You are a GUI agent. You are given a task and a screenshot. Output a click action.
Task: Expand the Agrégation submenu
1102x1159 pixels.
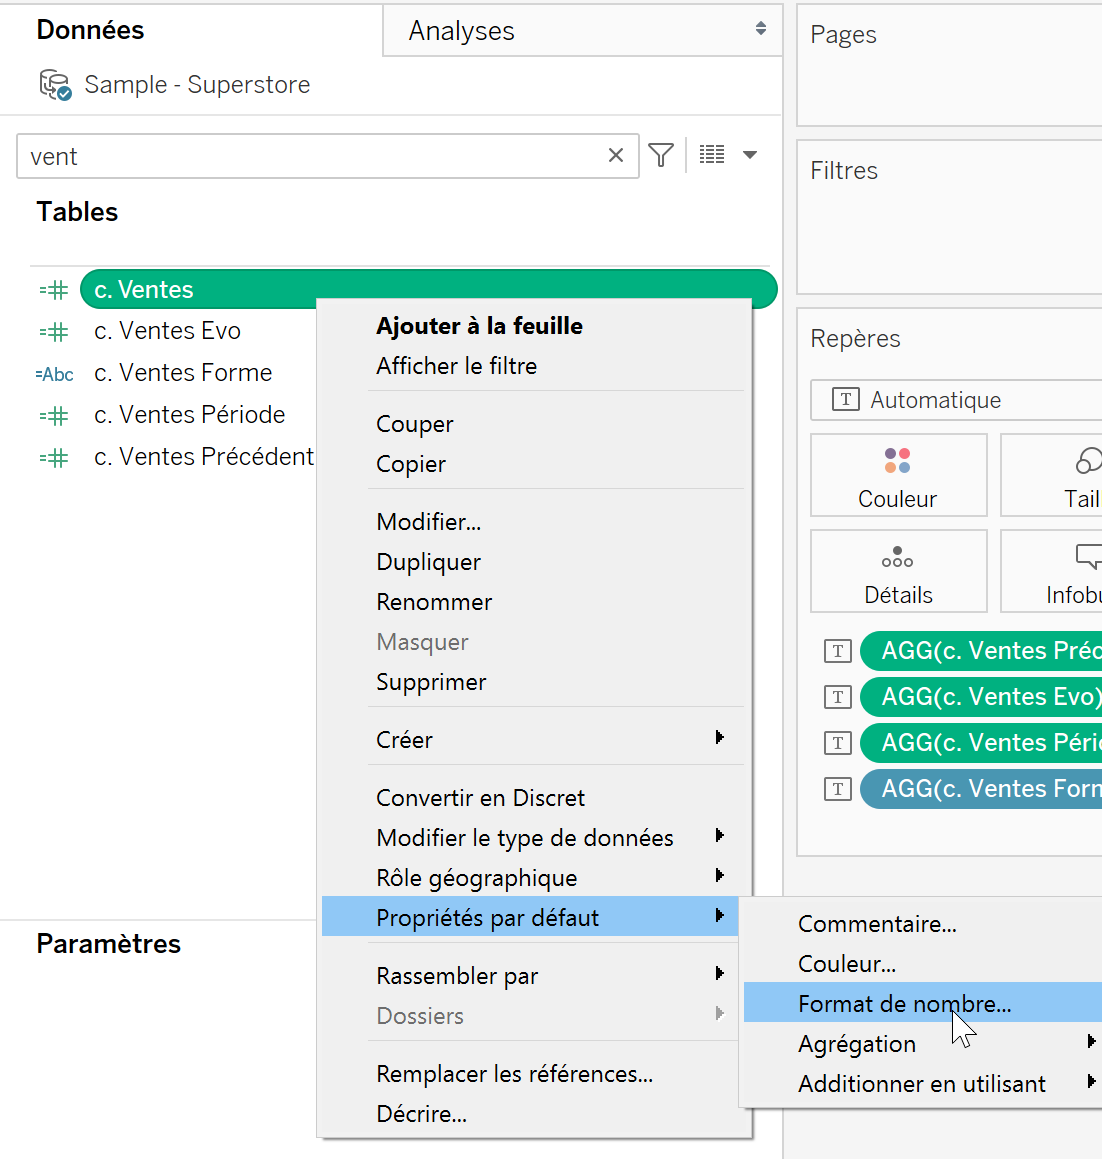tap(922, 1044)
